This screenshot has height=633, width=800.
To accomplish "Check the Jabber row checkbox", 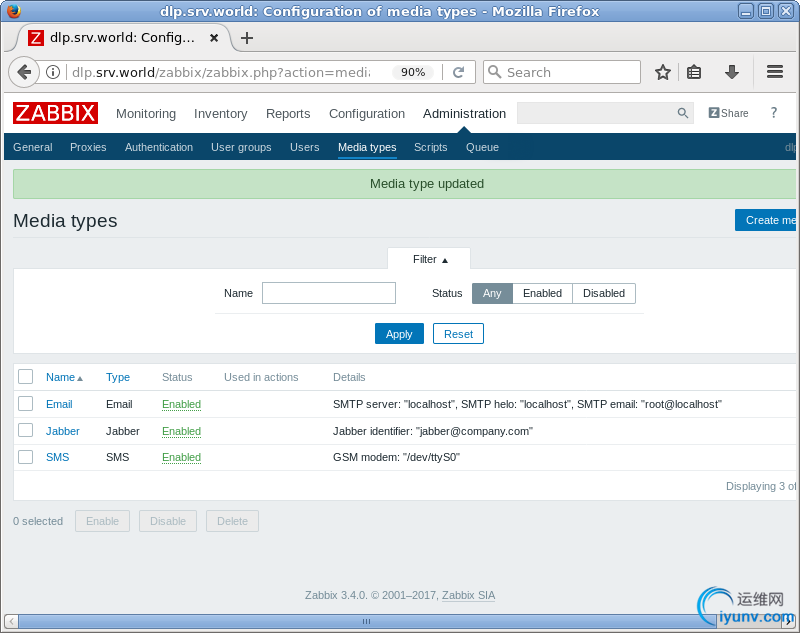I will 26,430.
